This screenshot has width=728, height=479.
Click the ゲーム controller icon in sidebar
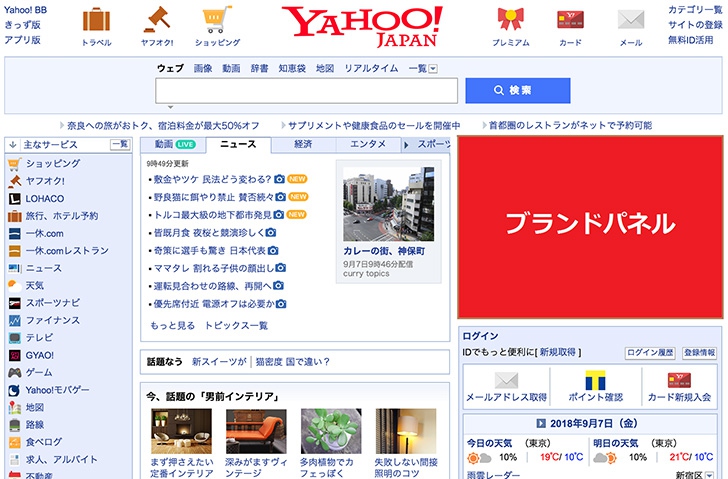click(x=14, y=373)
